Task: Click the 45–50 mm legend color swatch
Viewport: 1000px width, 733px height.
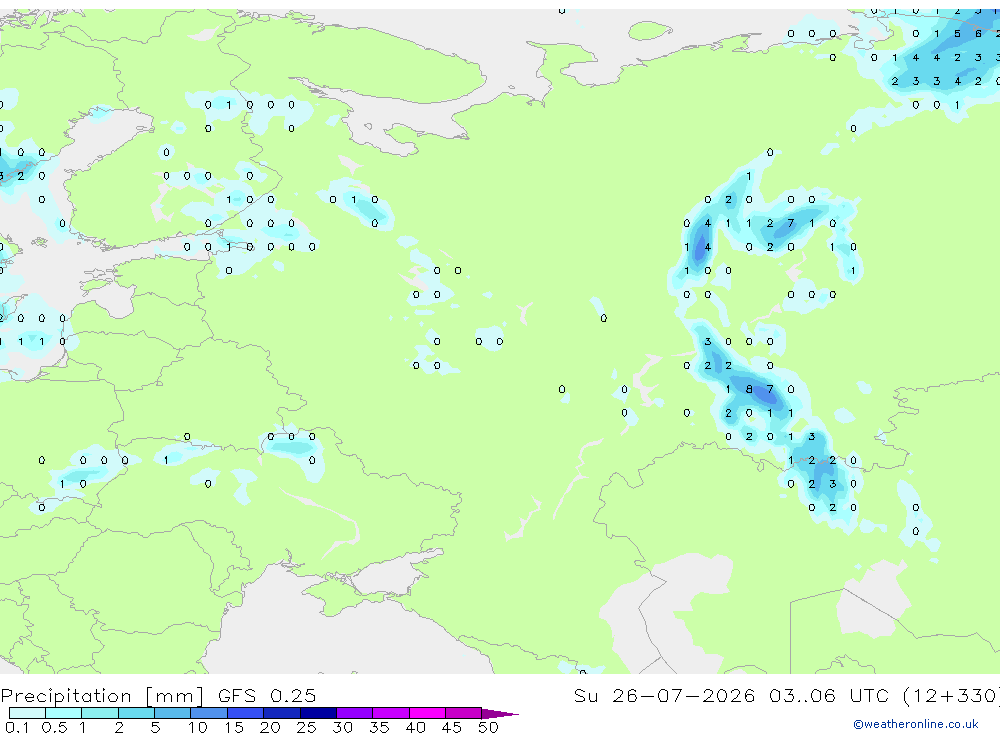Action: point(463,713)
